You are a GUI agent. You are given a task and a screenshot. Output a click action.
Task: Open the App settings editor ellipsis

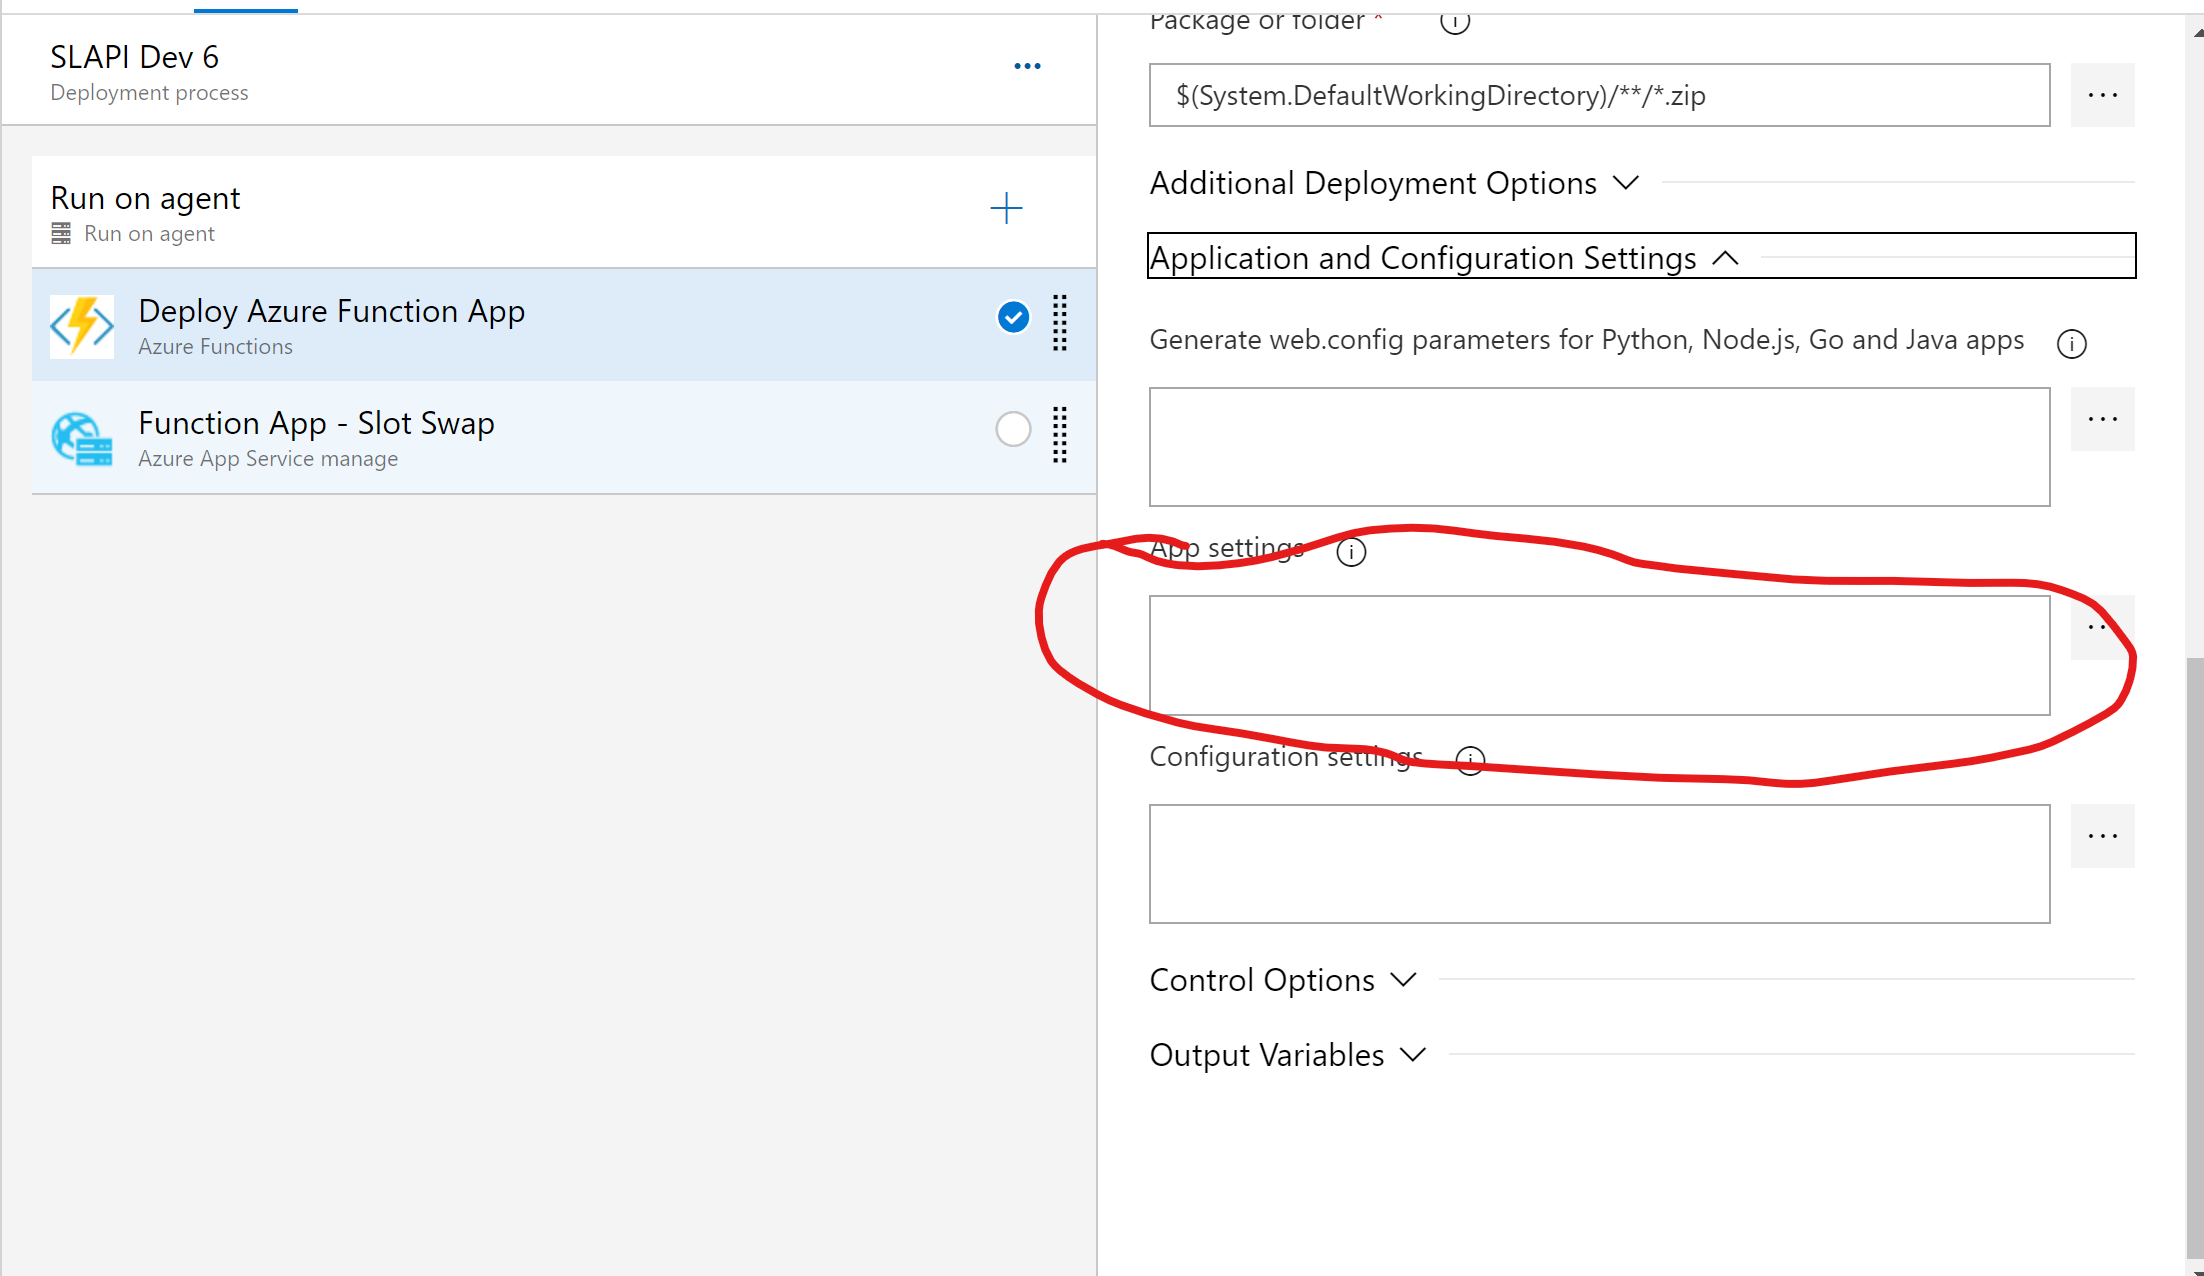(2102, 627)
